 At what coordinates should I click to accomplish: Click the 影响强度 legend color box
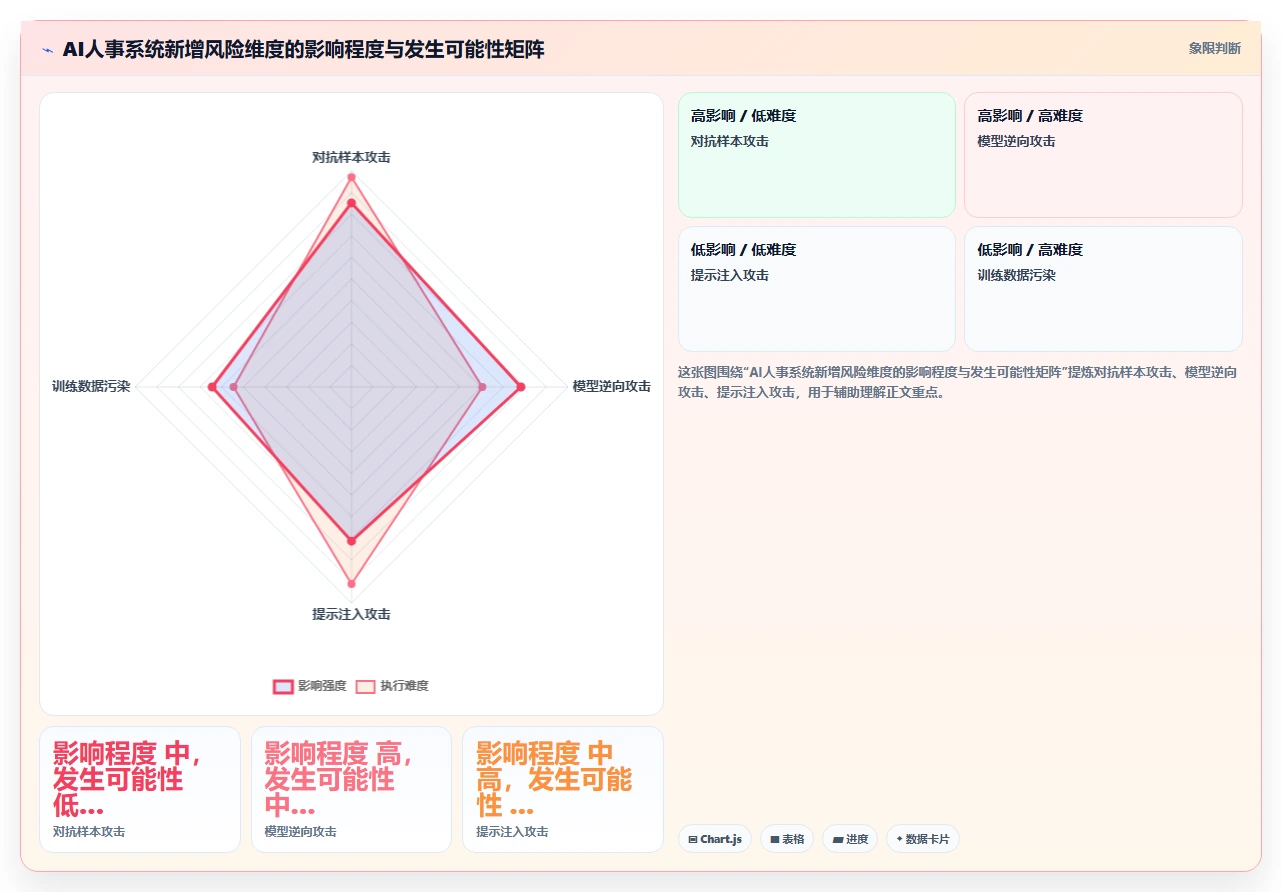point(283,686)
